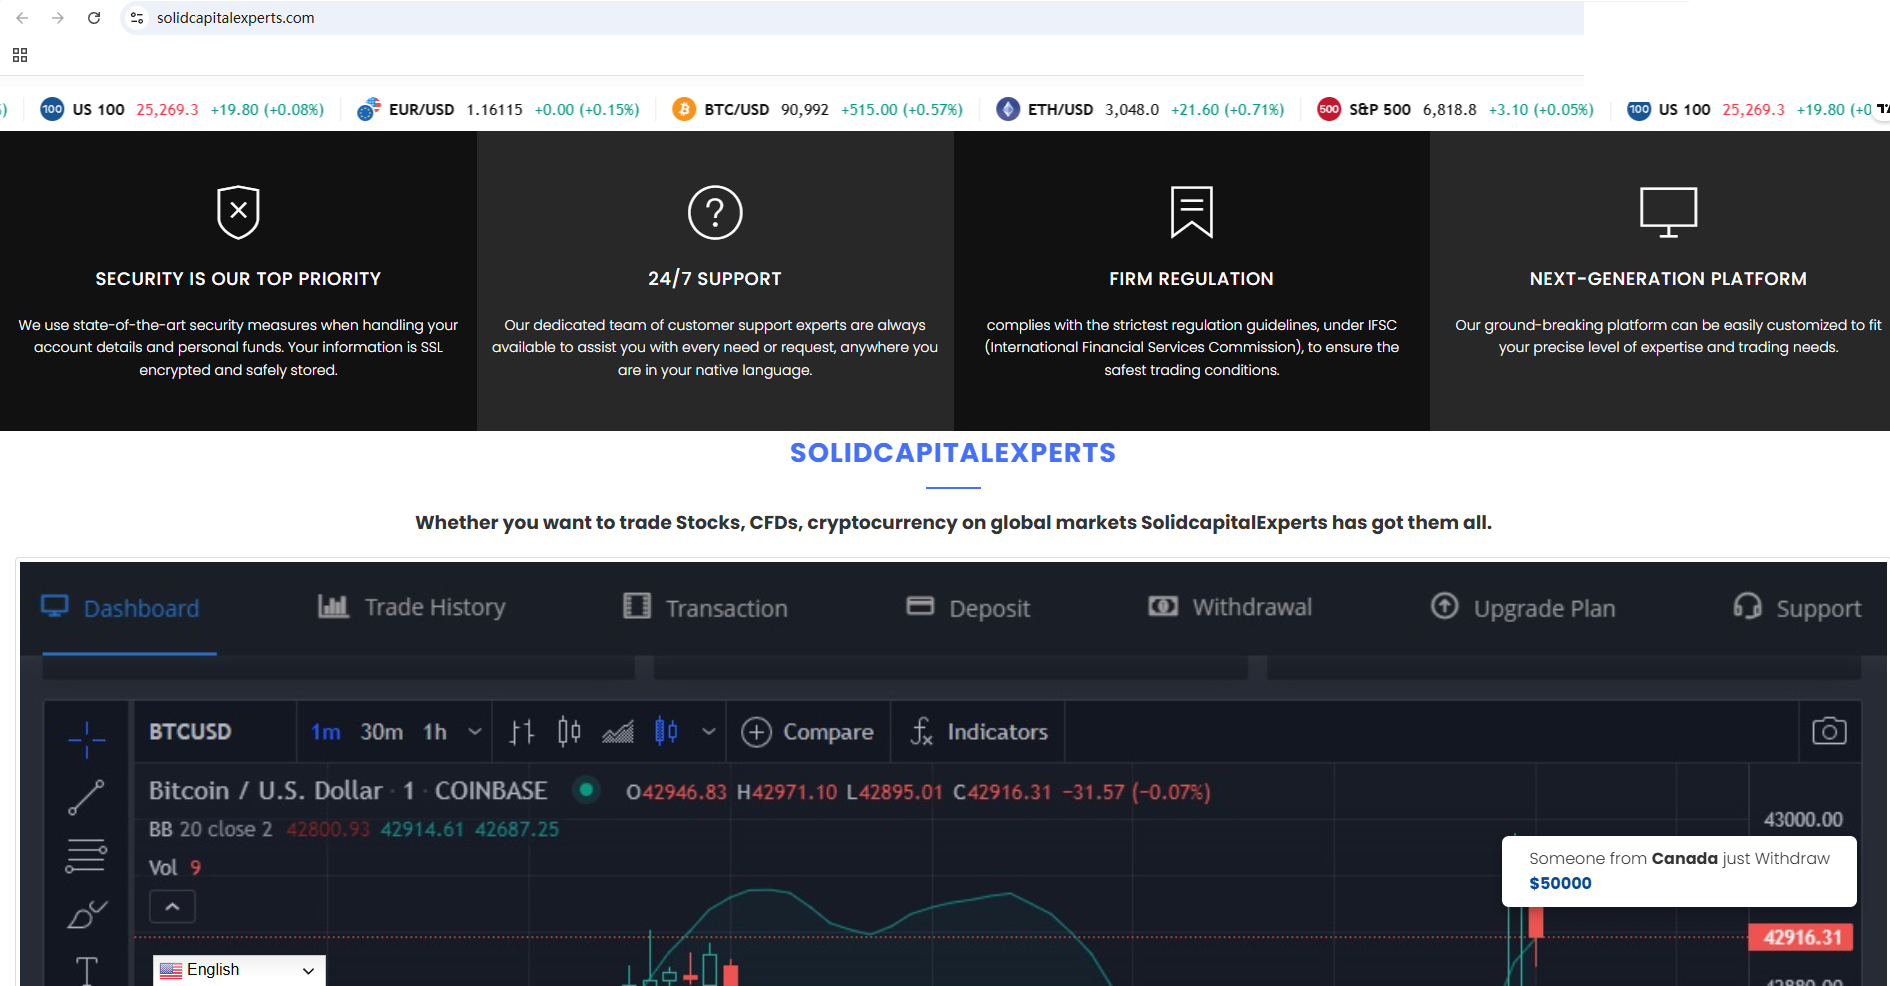Select the trend line drawing tool
This screenshot has height=986, width=1890.
click(x=86, y=797)
